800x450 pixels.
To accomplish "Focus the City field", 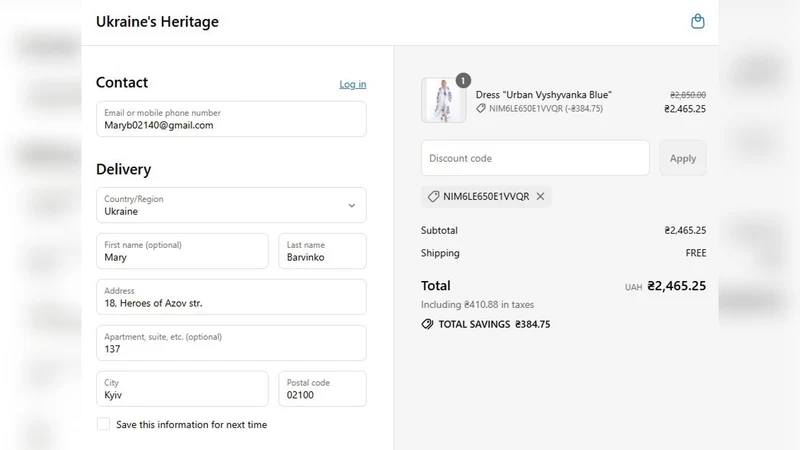I will coord(182,389).
